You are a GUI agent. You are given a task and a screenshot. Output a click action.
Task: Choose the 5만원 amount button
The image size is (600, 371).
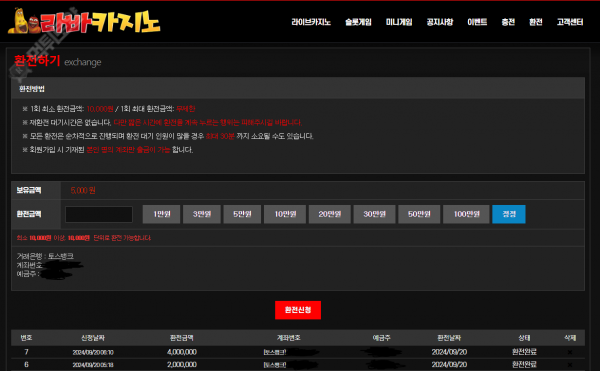(242, 214)
